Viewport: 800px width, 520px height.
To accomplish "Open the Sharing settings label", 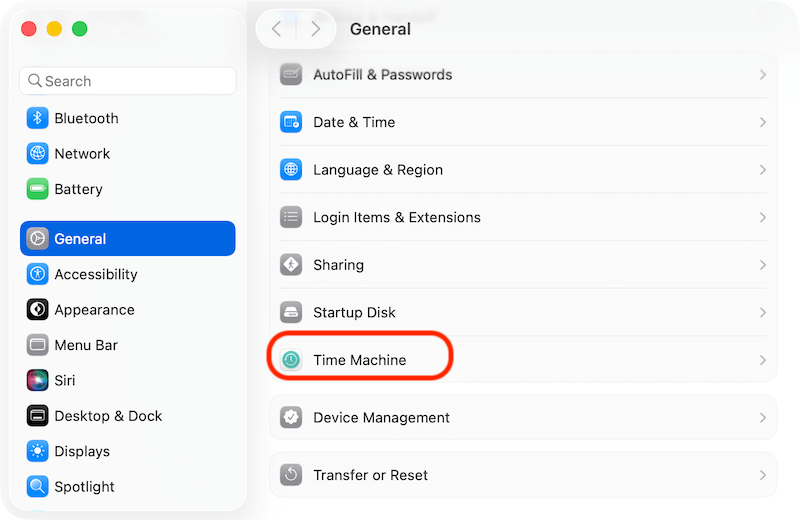I will [x=338, y=265].
